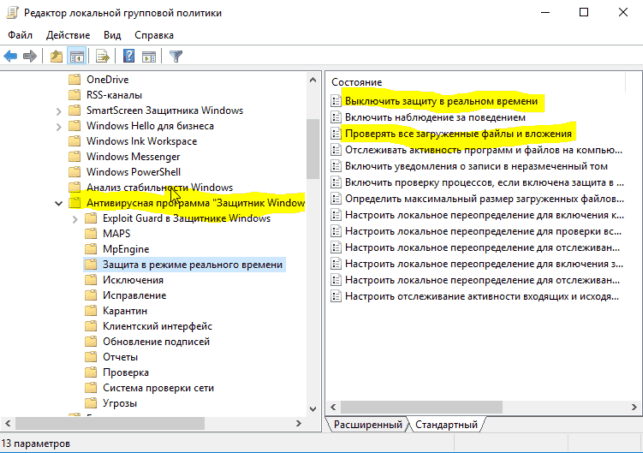Toggle the console tree show/hide icon
This screenshot has width=643, height=453.
click(x=77, y=56)
